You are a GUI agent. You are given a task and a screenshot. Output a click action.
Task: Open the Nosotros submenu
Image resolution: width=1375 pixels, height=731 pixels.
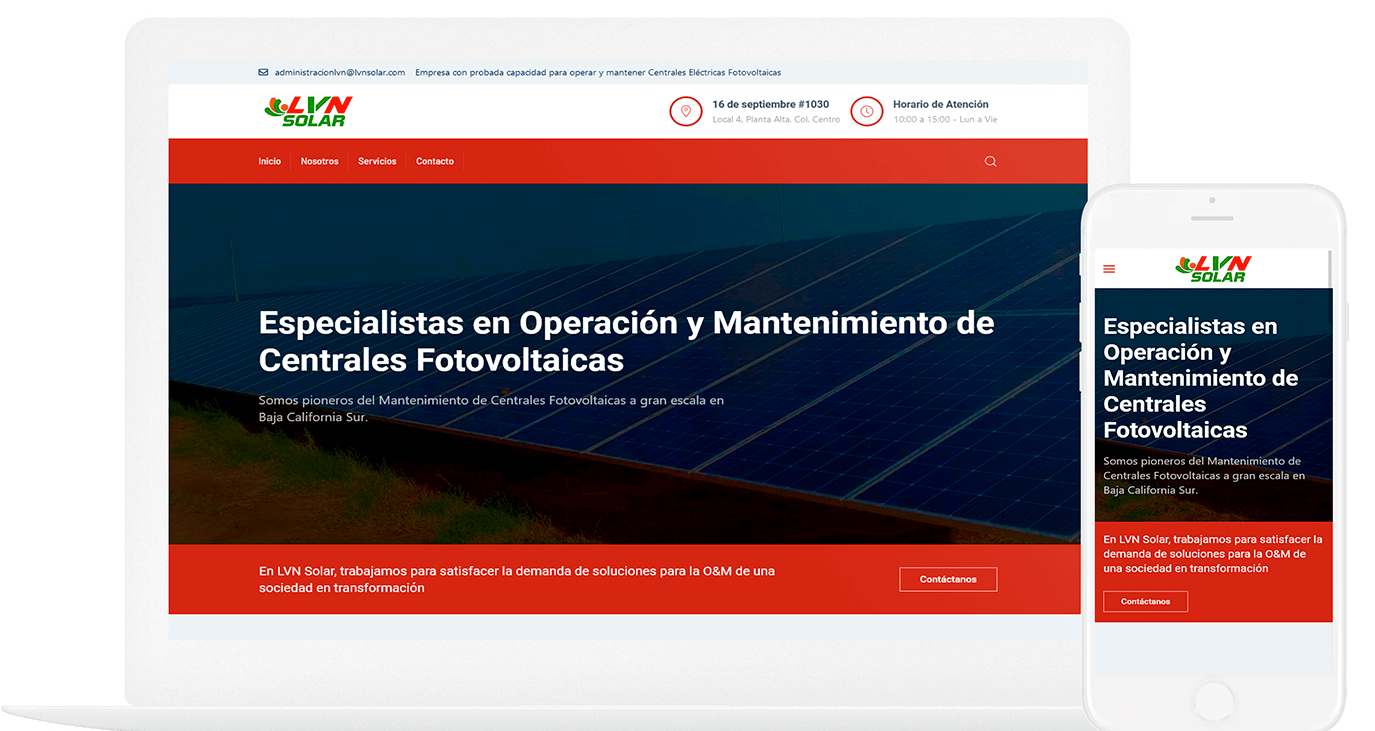tap(319, 160)
